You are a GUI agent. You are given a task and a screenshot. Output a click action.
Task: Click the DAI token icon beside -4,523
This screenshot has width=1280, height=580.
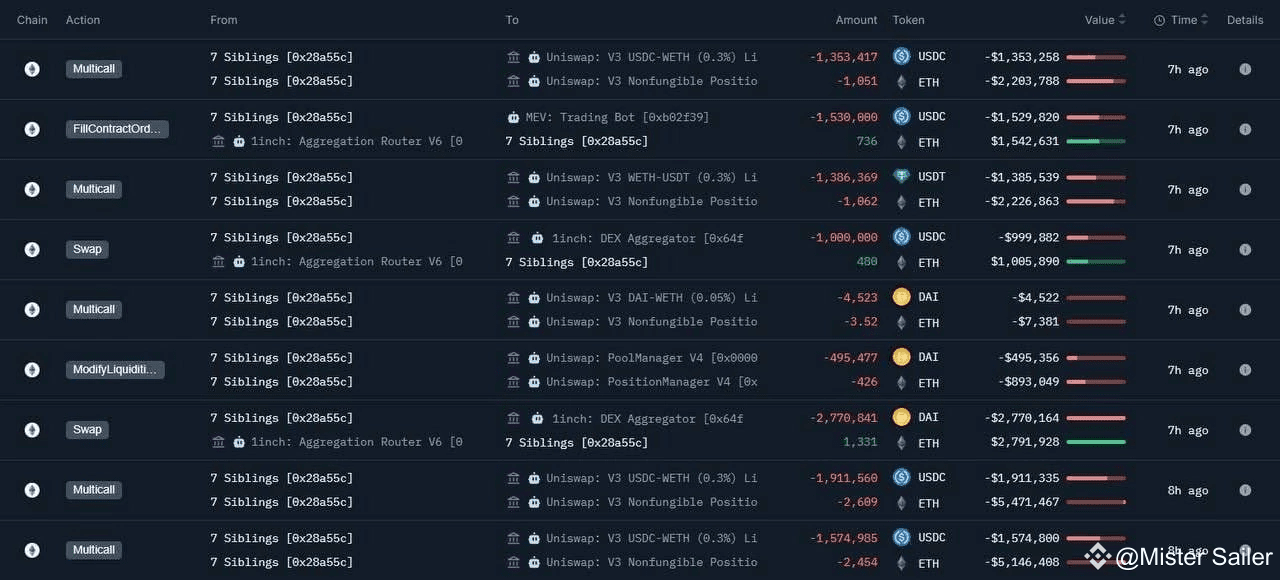point(901,297)
